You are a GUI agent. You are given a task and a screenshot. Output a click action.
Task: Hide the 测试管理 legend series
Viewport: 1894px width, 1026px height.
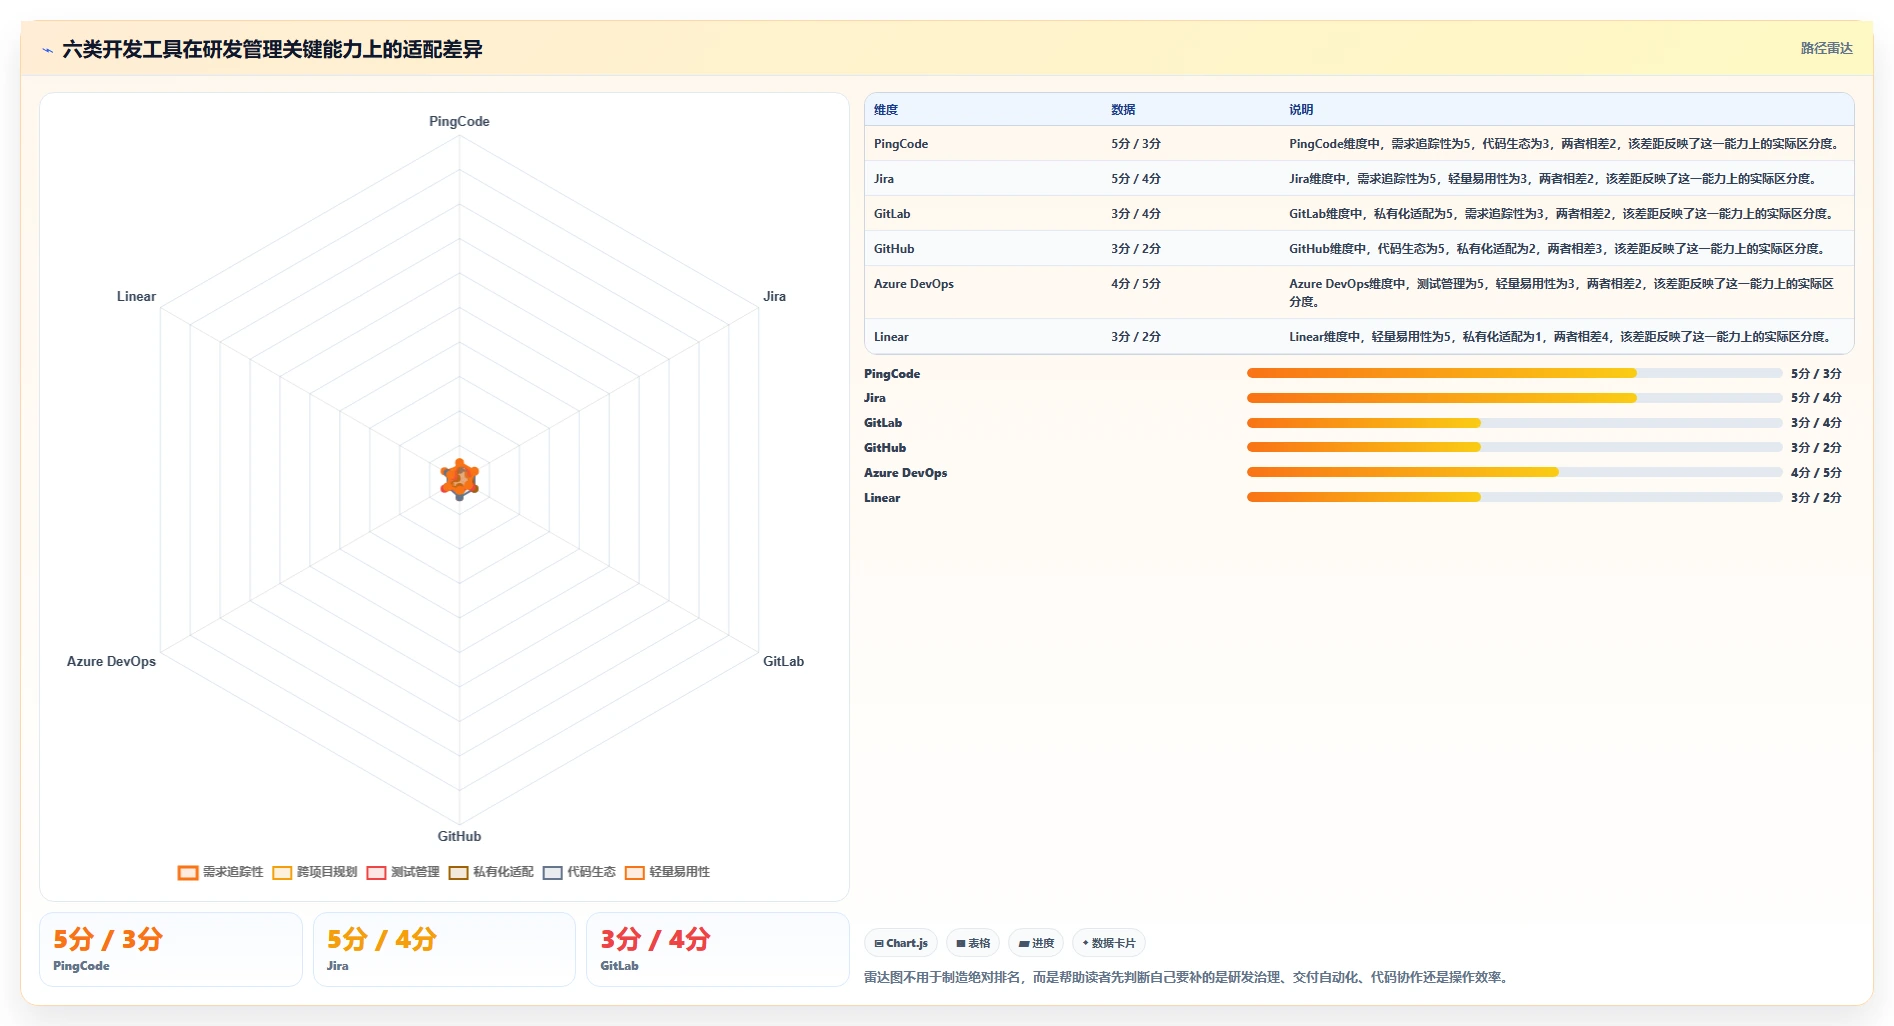click(x=403, y=872)
